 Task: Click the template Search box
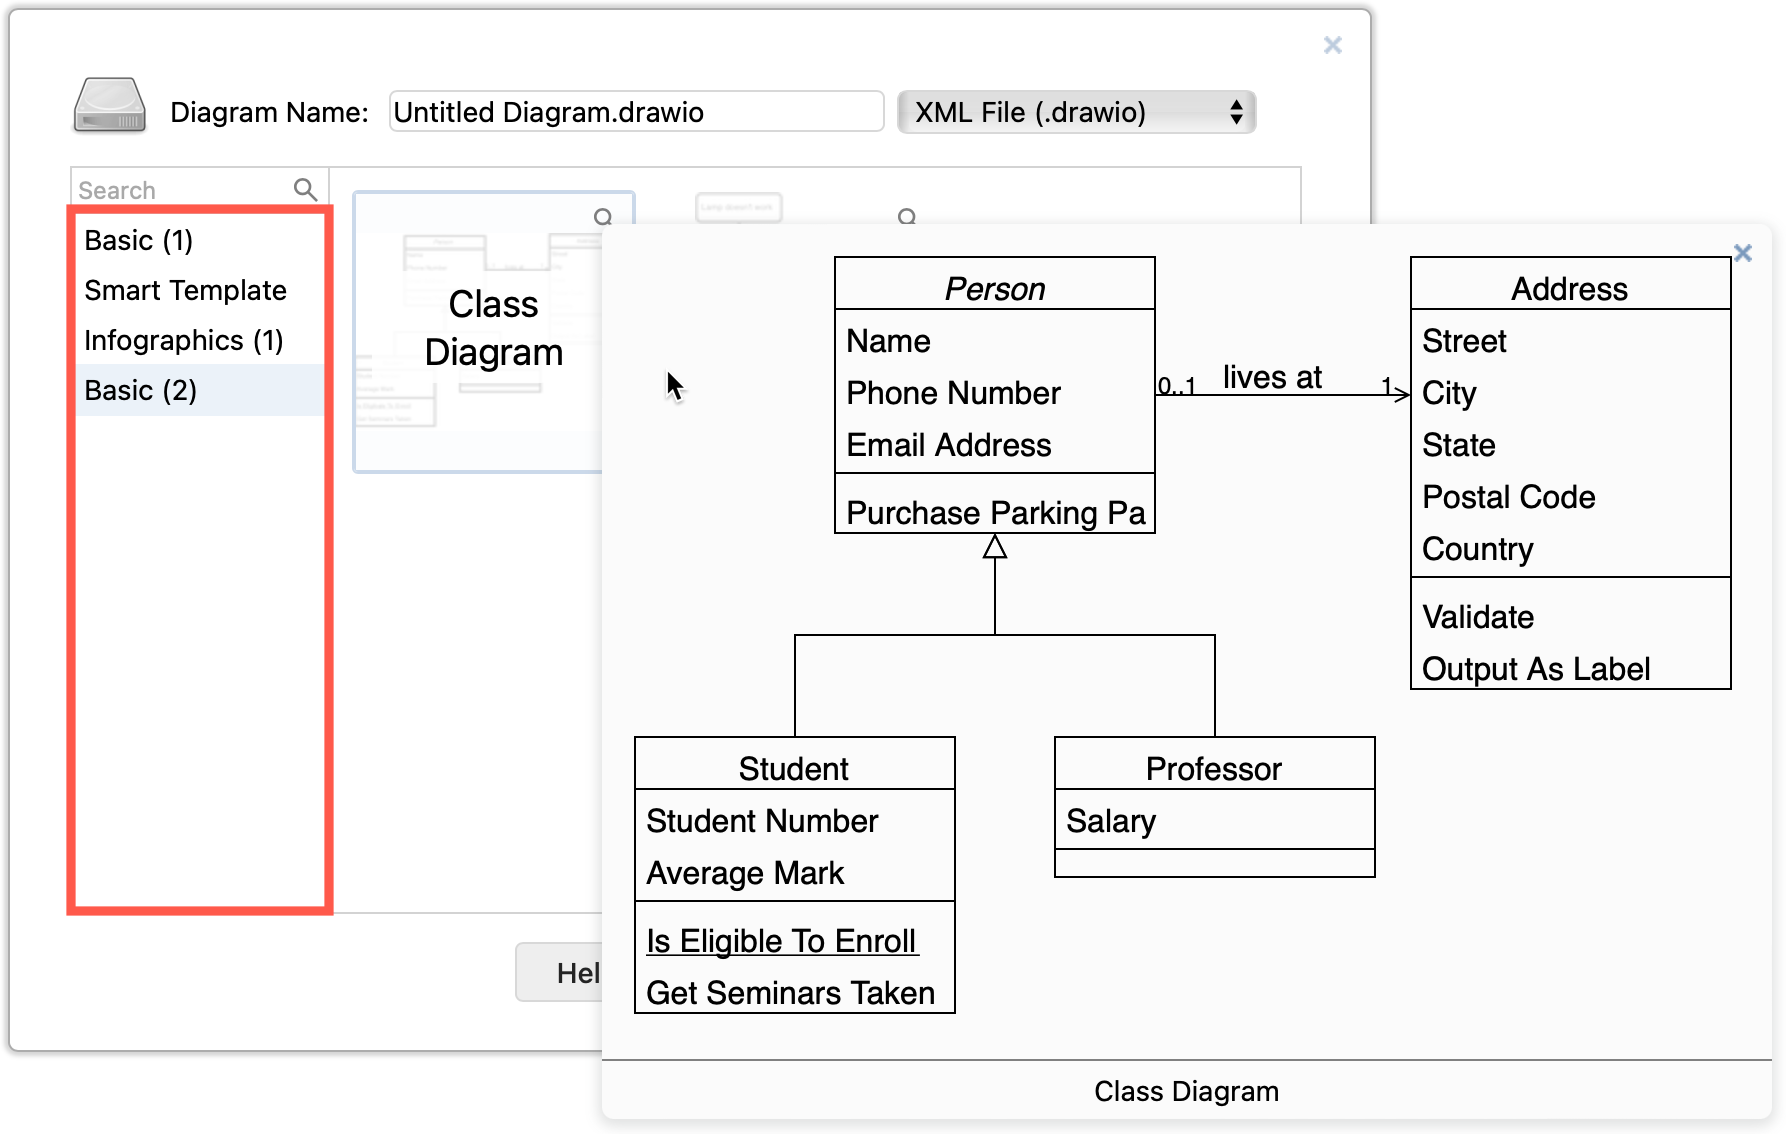[180, 188]
